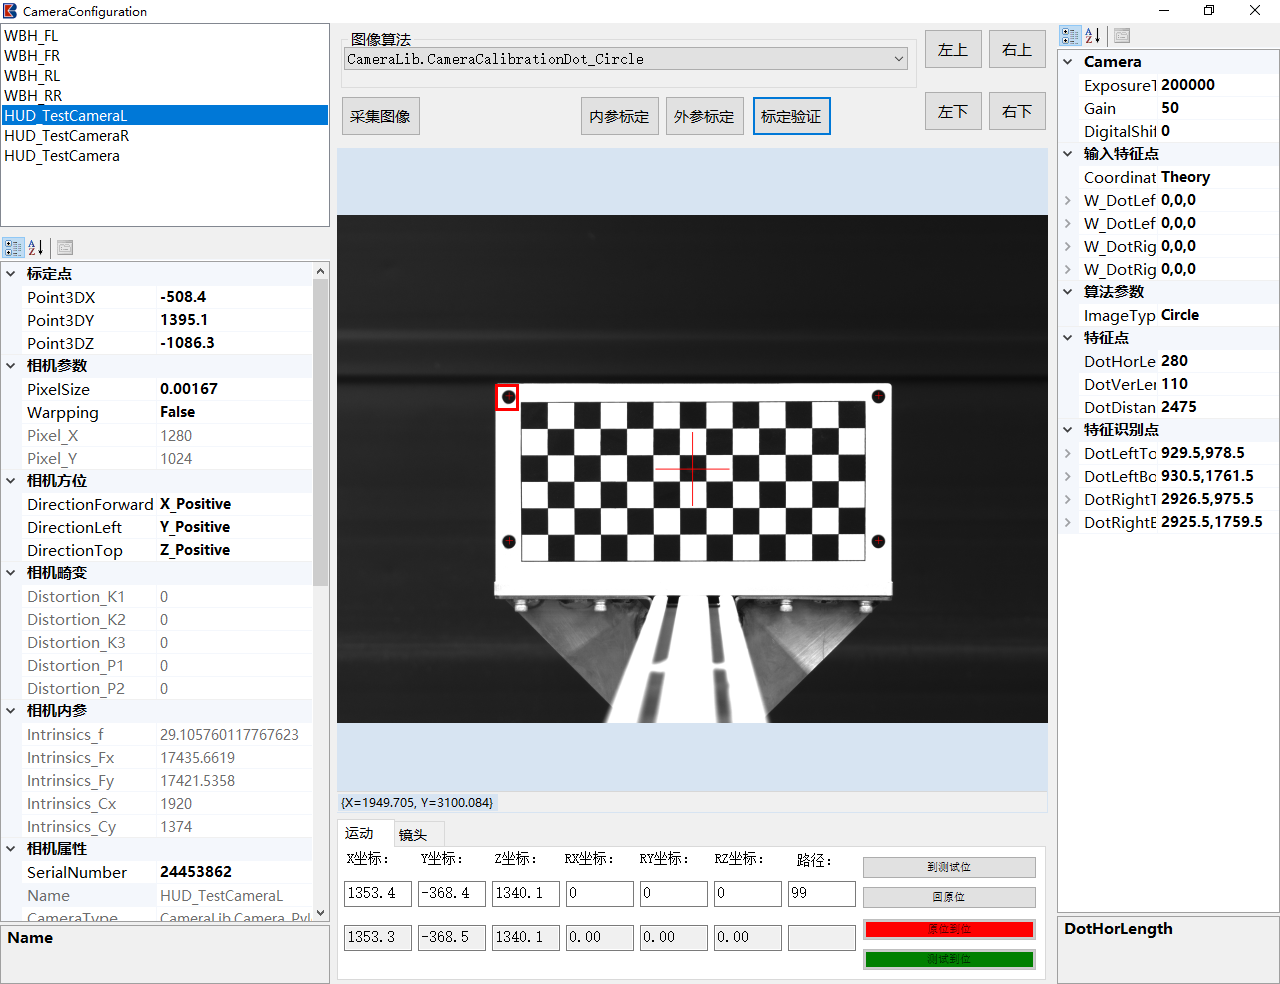Click the CameraConfiguration app icon in title bar
Image resolution: width=1280 pixels, height=984 pixels.
(10, 11)
